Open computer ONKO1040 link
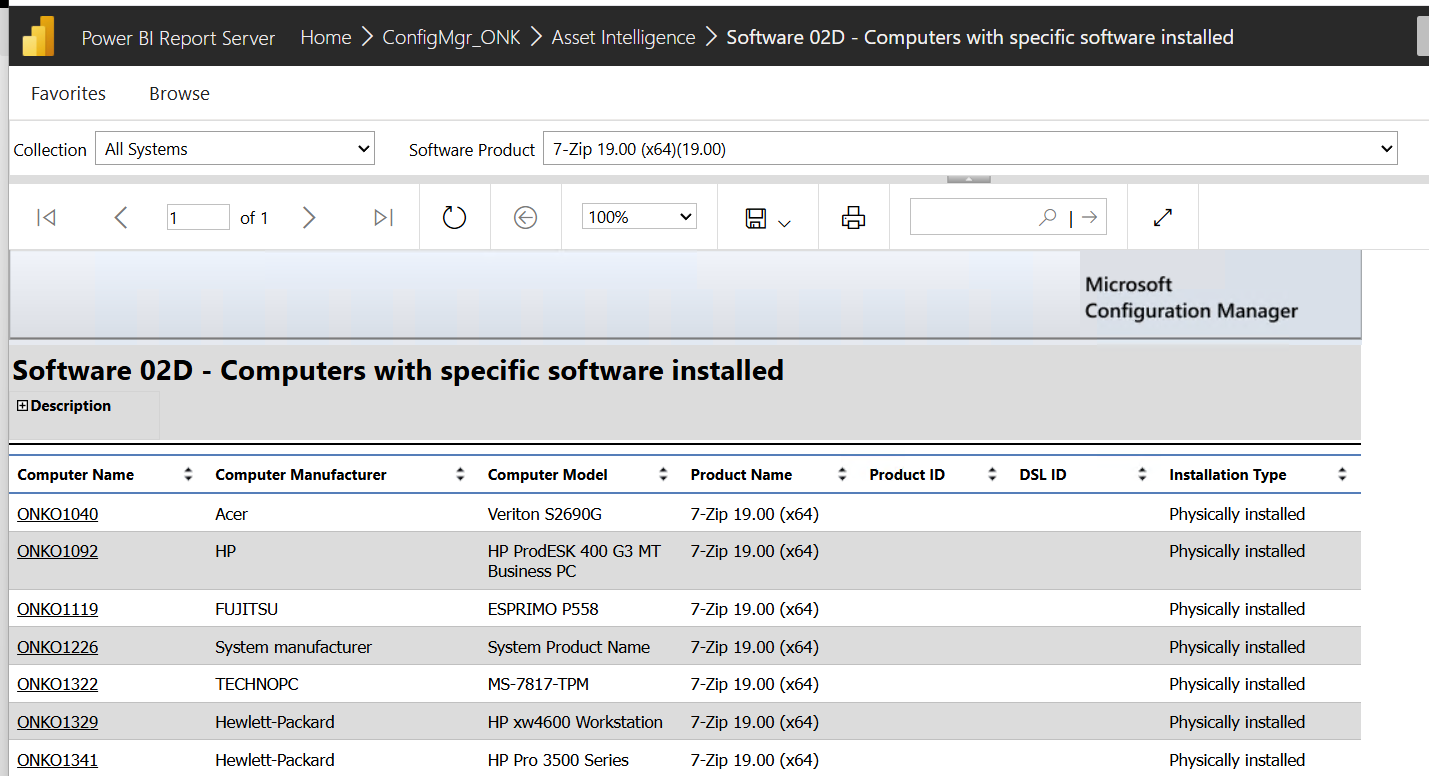 tap(58, 514)
